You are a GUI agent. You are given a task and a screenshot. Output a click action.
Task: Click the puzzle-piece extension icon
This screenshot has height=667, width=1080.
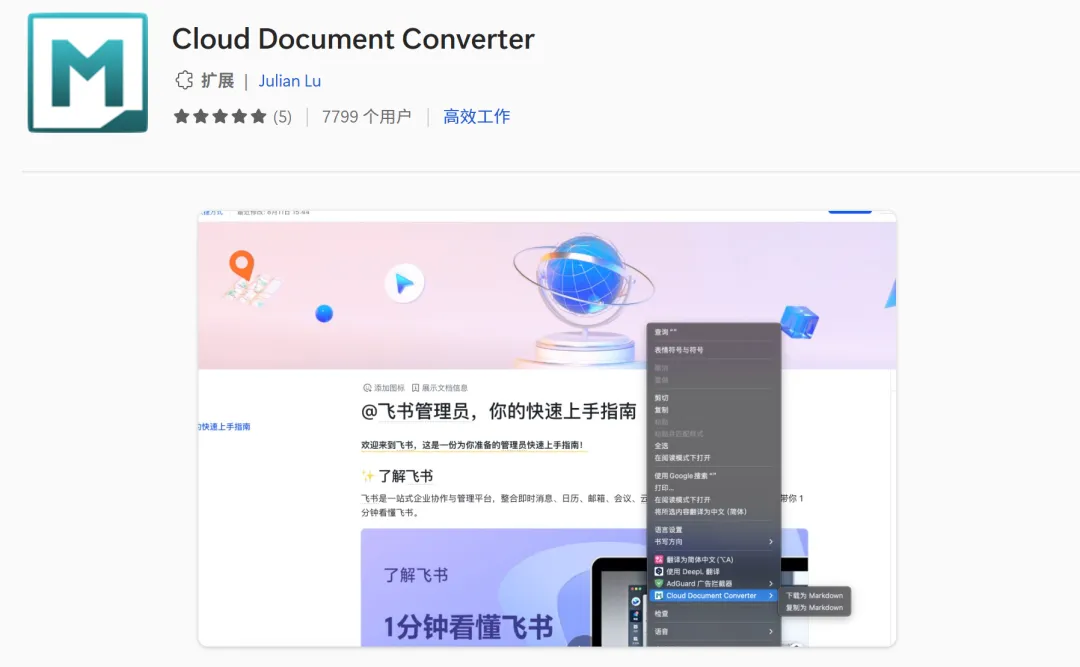click(x=184, y=81)
